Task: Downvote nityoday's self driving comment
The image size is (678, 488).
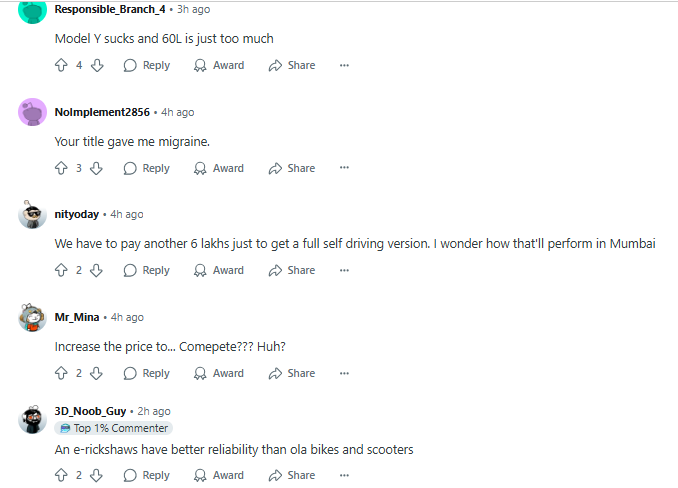Action: [x=97, y=271]
